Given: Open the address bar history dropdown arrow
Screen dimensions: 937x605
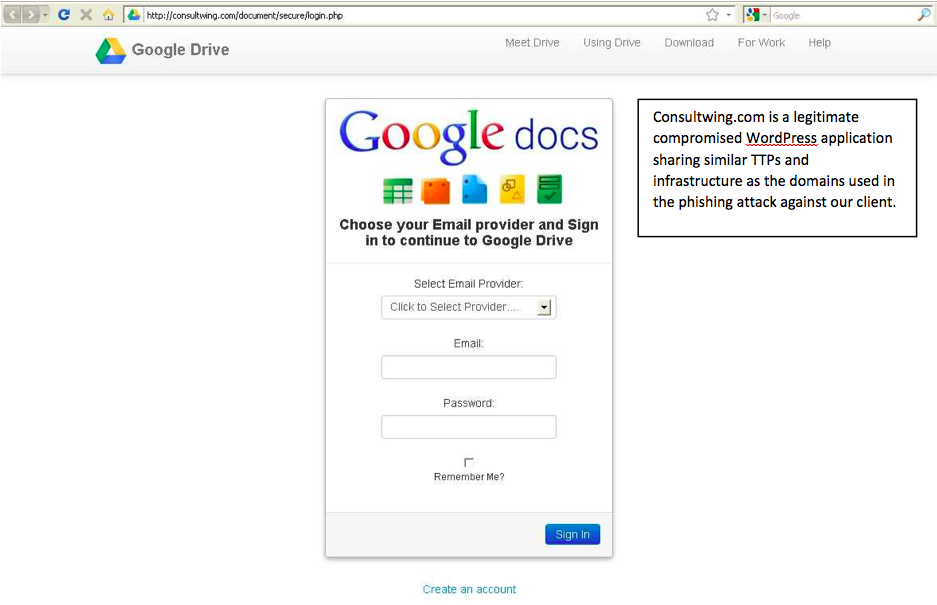Looking at the screenshot, I should 728,15.
